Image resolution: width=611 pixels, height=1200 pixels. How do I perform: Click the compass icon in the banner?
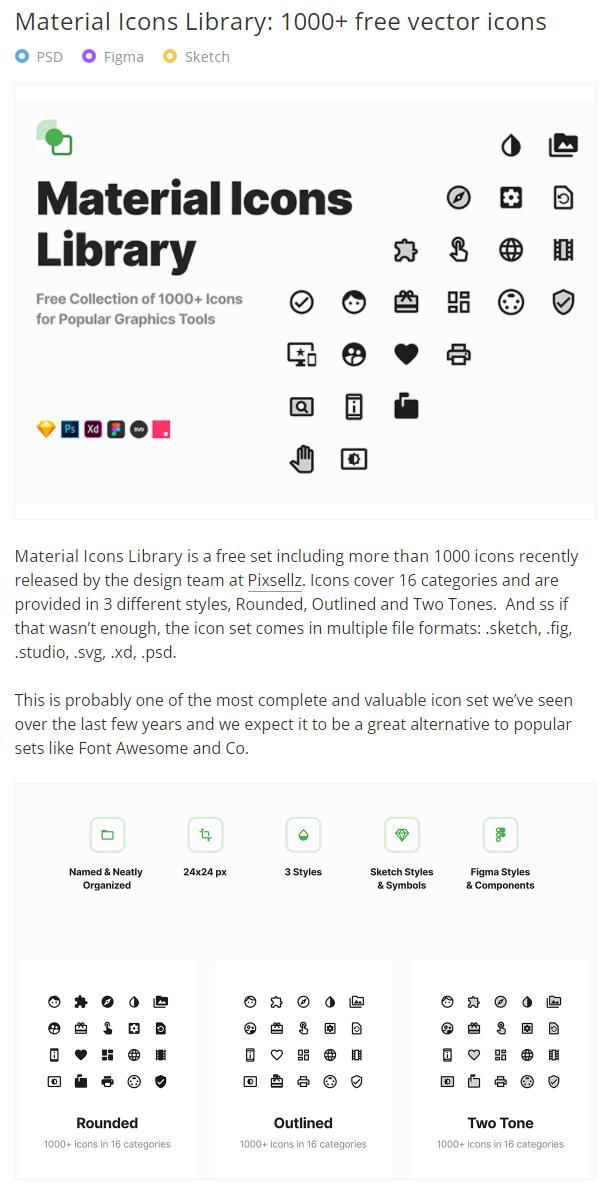[458, 197]
